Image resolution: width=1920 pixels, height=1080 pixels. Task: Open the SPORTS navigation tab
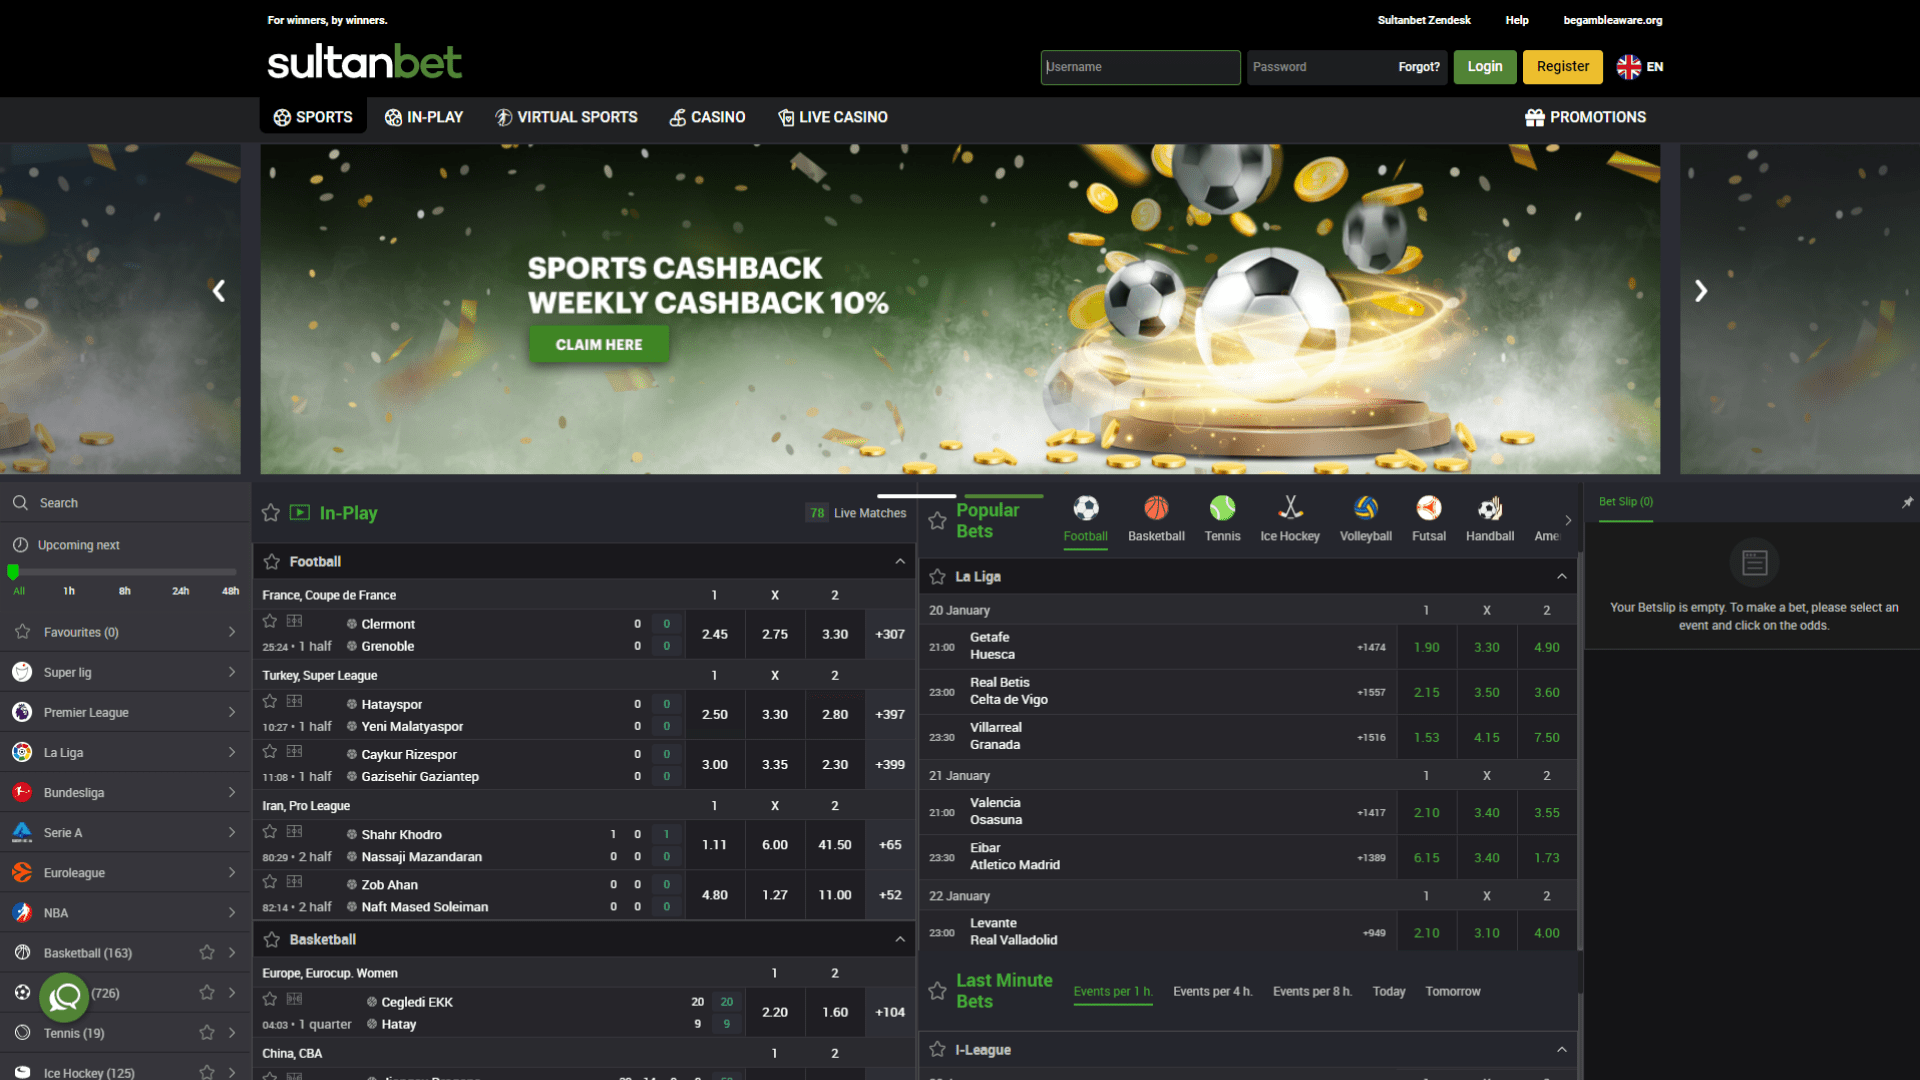click(313, 117)
